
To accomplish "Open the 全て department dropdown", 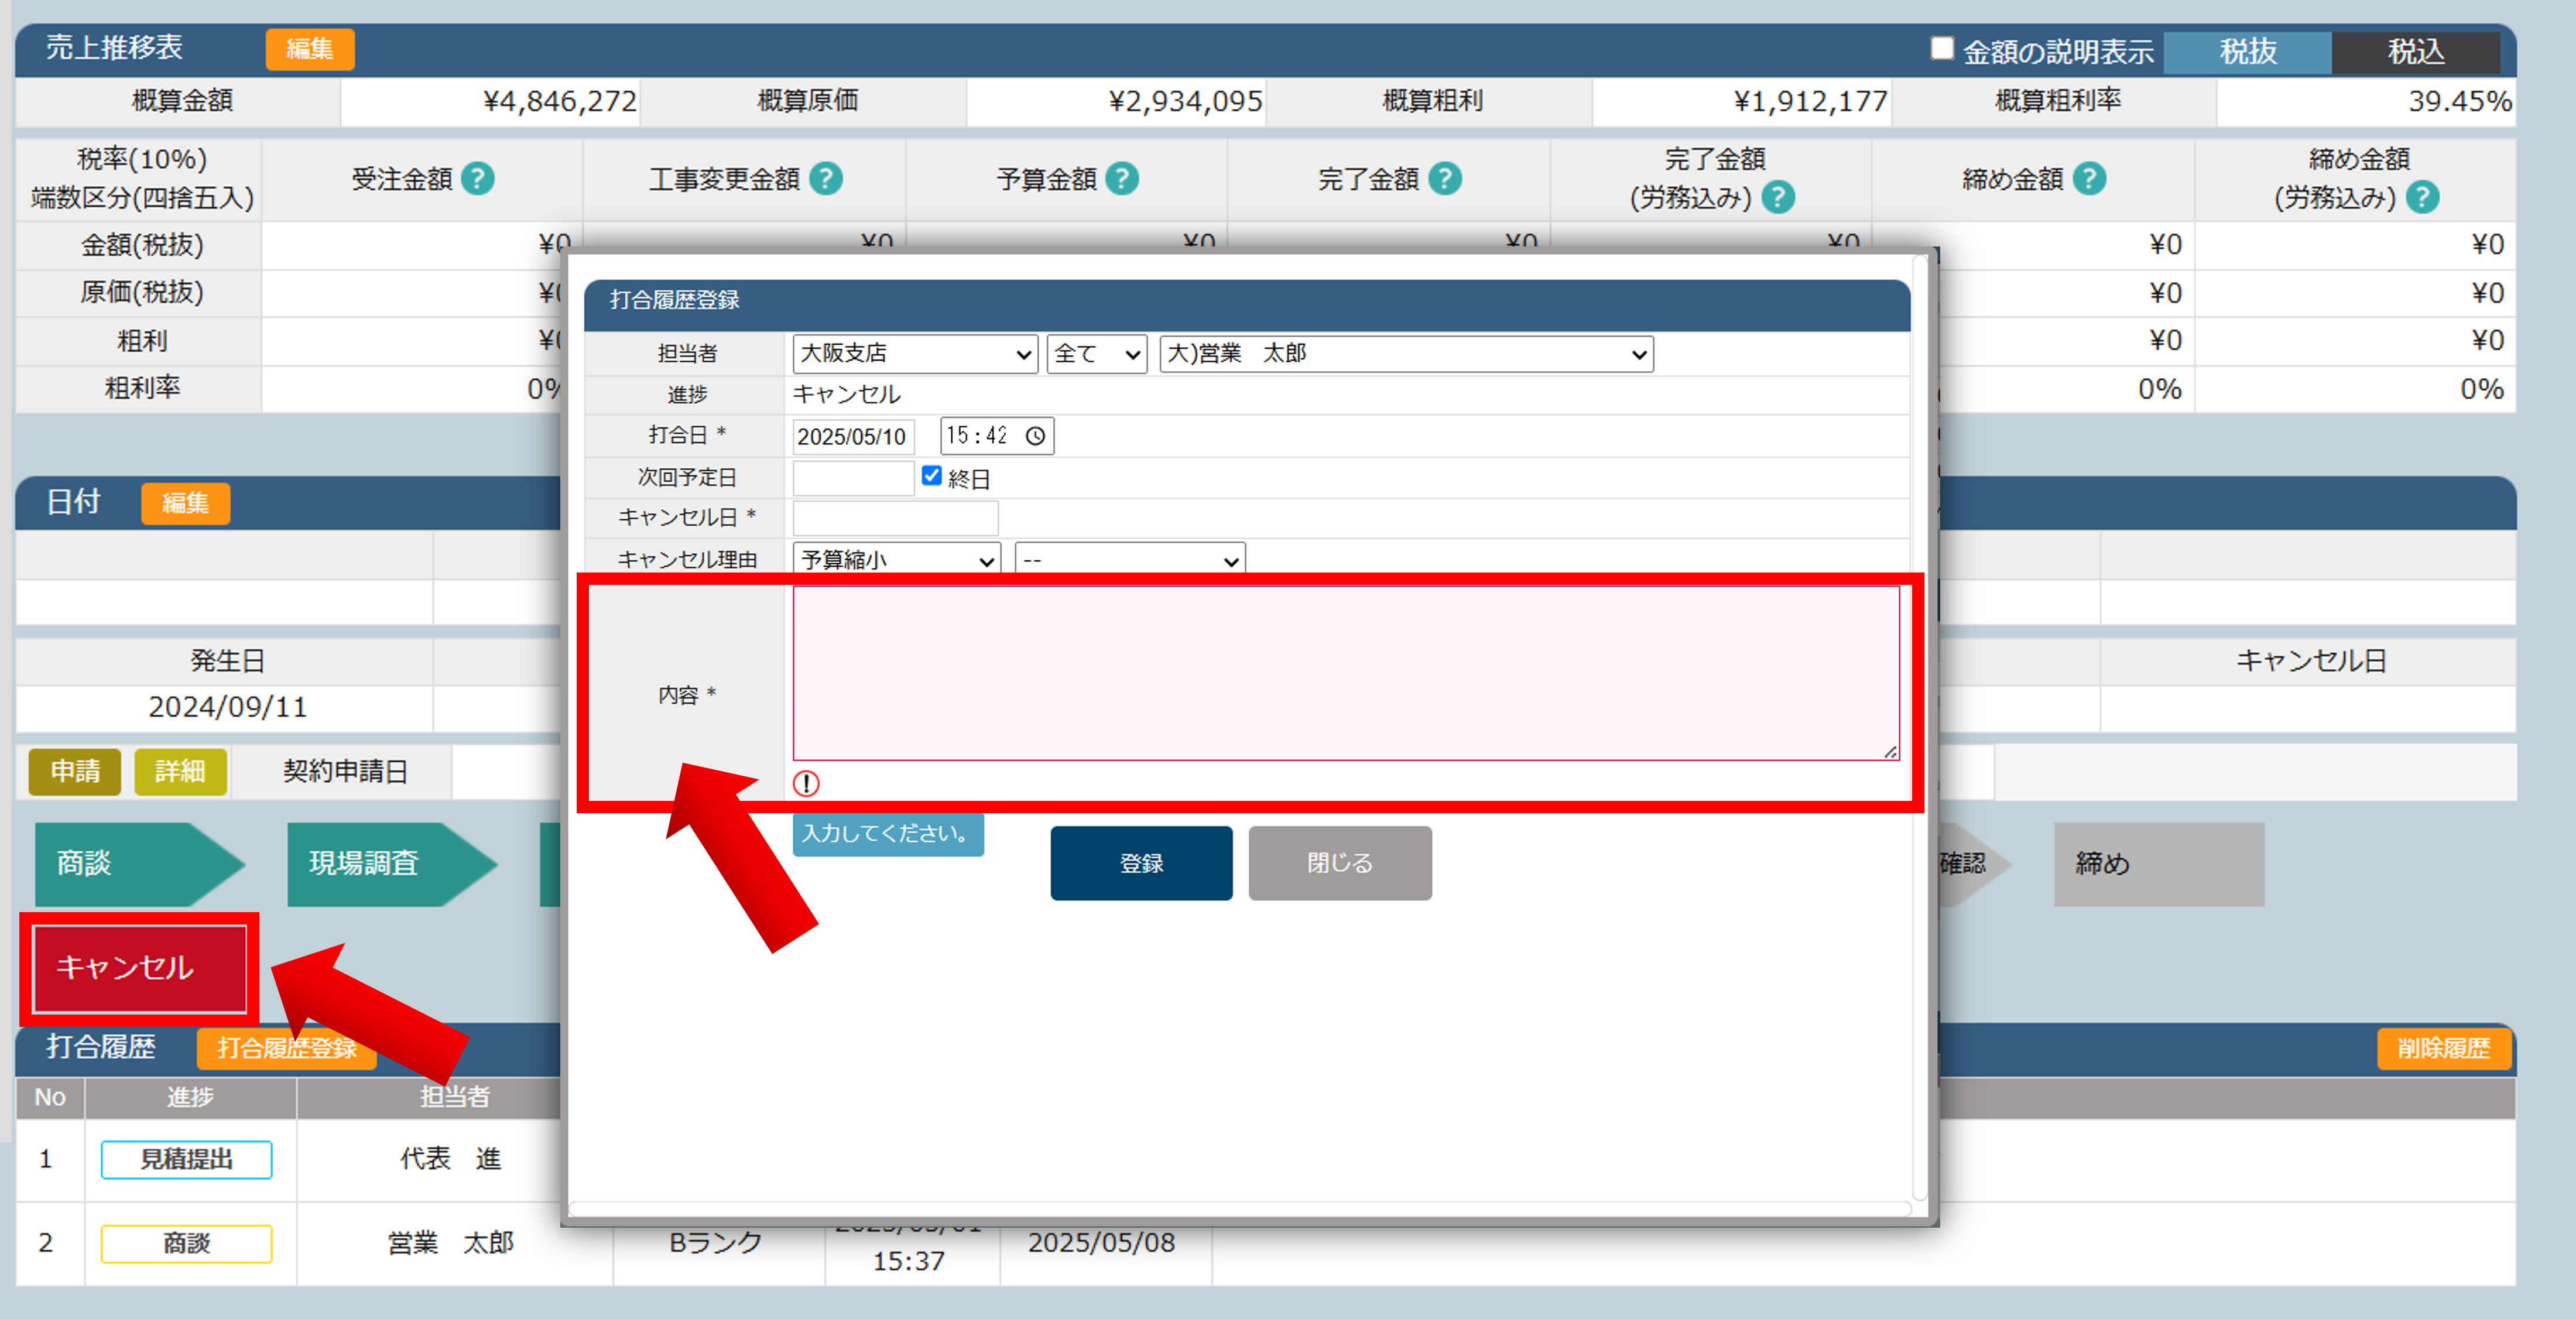I will (x=1097, y=354).
